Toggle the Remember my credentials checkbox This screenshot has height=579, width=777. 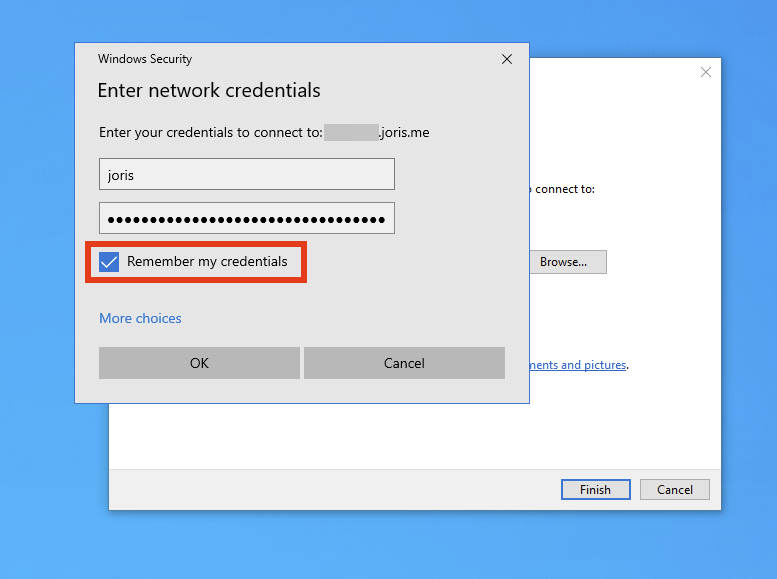(x=109, y=262)
